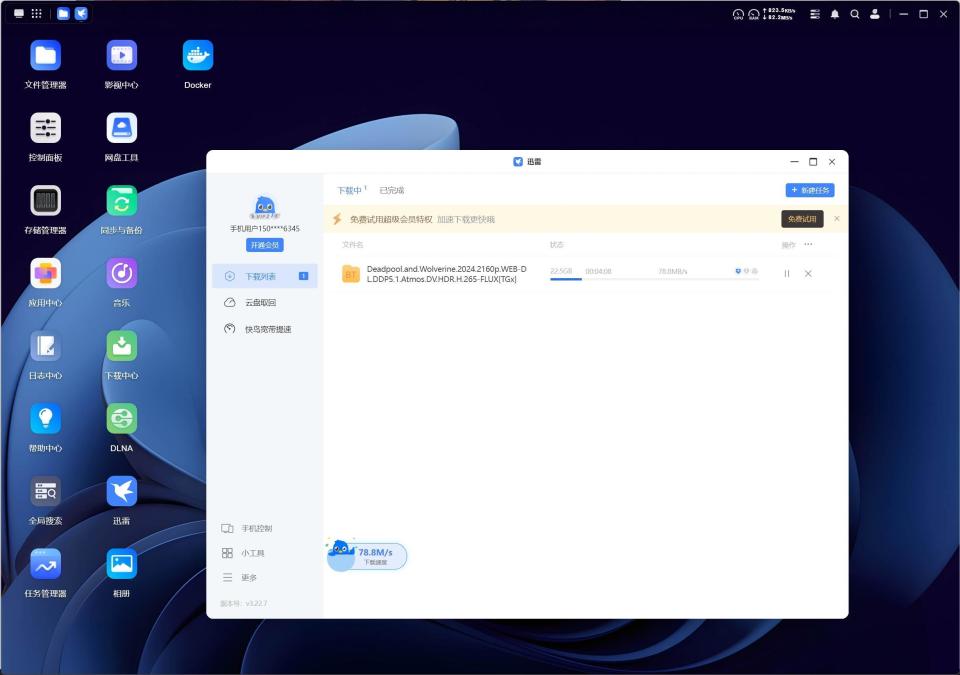Click the search magnifier in top bar
Image resolution: width=960 pixels, height=675 pixels.
pyautogui.click(x=855, y=14)
